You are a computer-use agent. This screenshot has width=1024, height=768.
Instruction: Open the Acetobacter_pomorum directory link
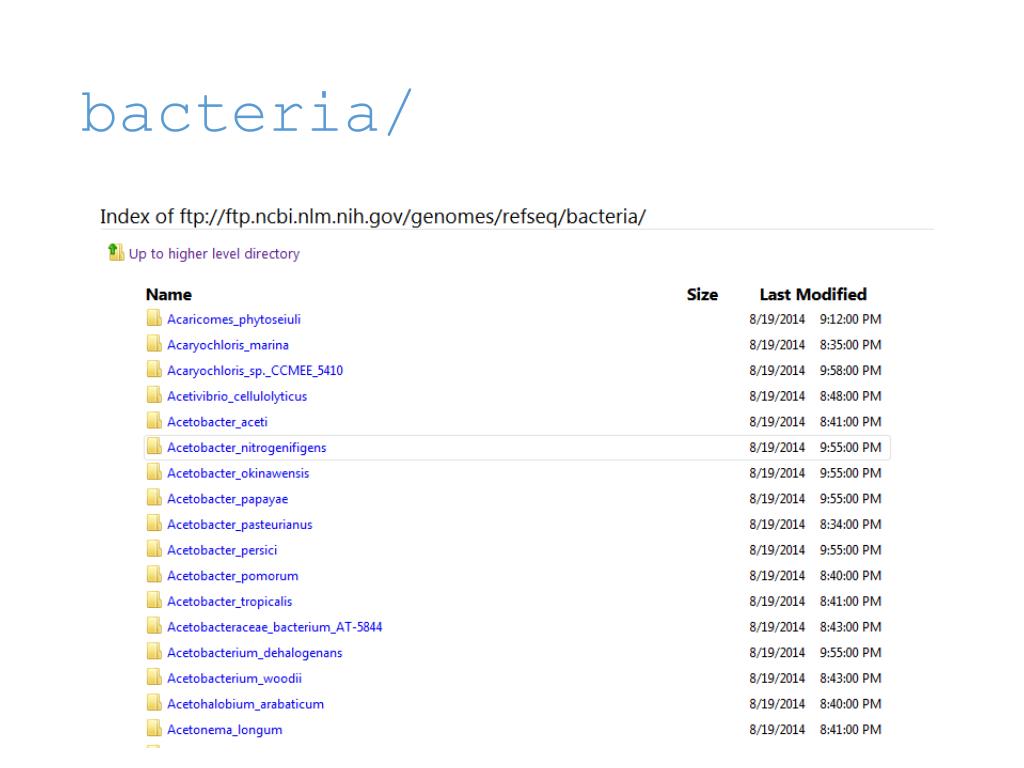[232, 575]
